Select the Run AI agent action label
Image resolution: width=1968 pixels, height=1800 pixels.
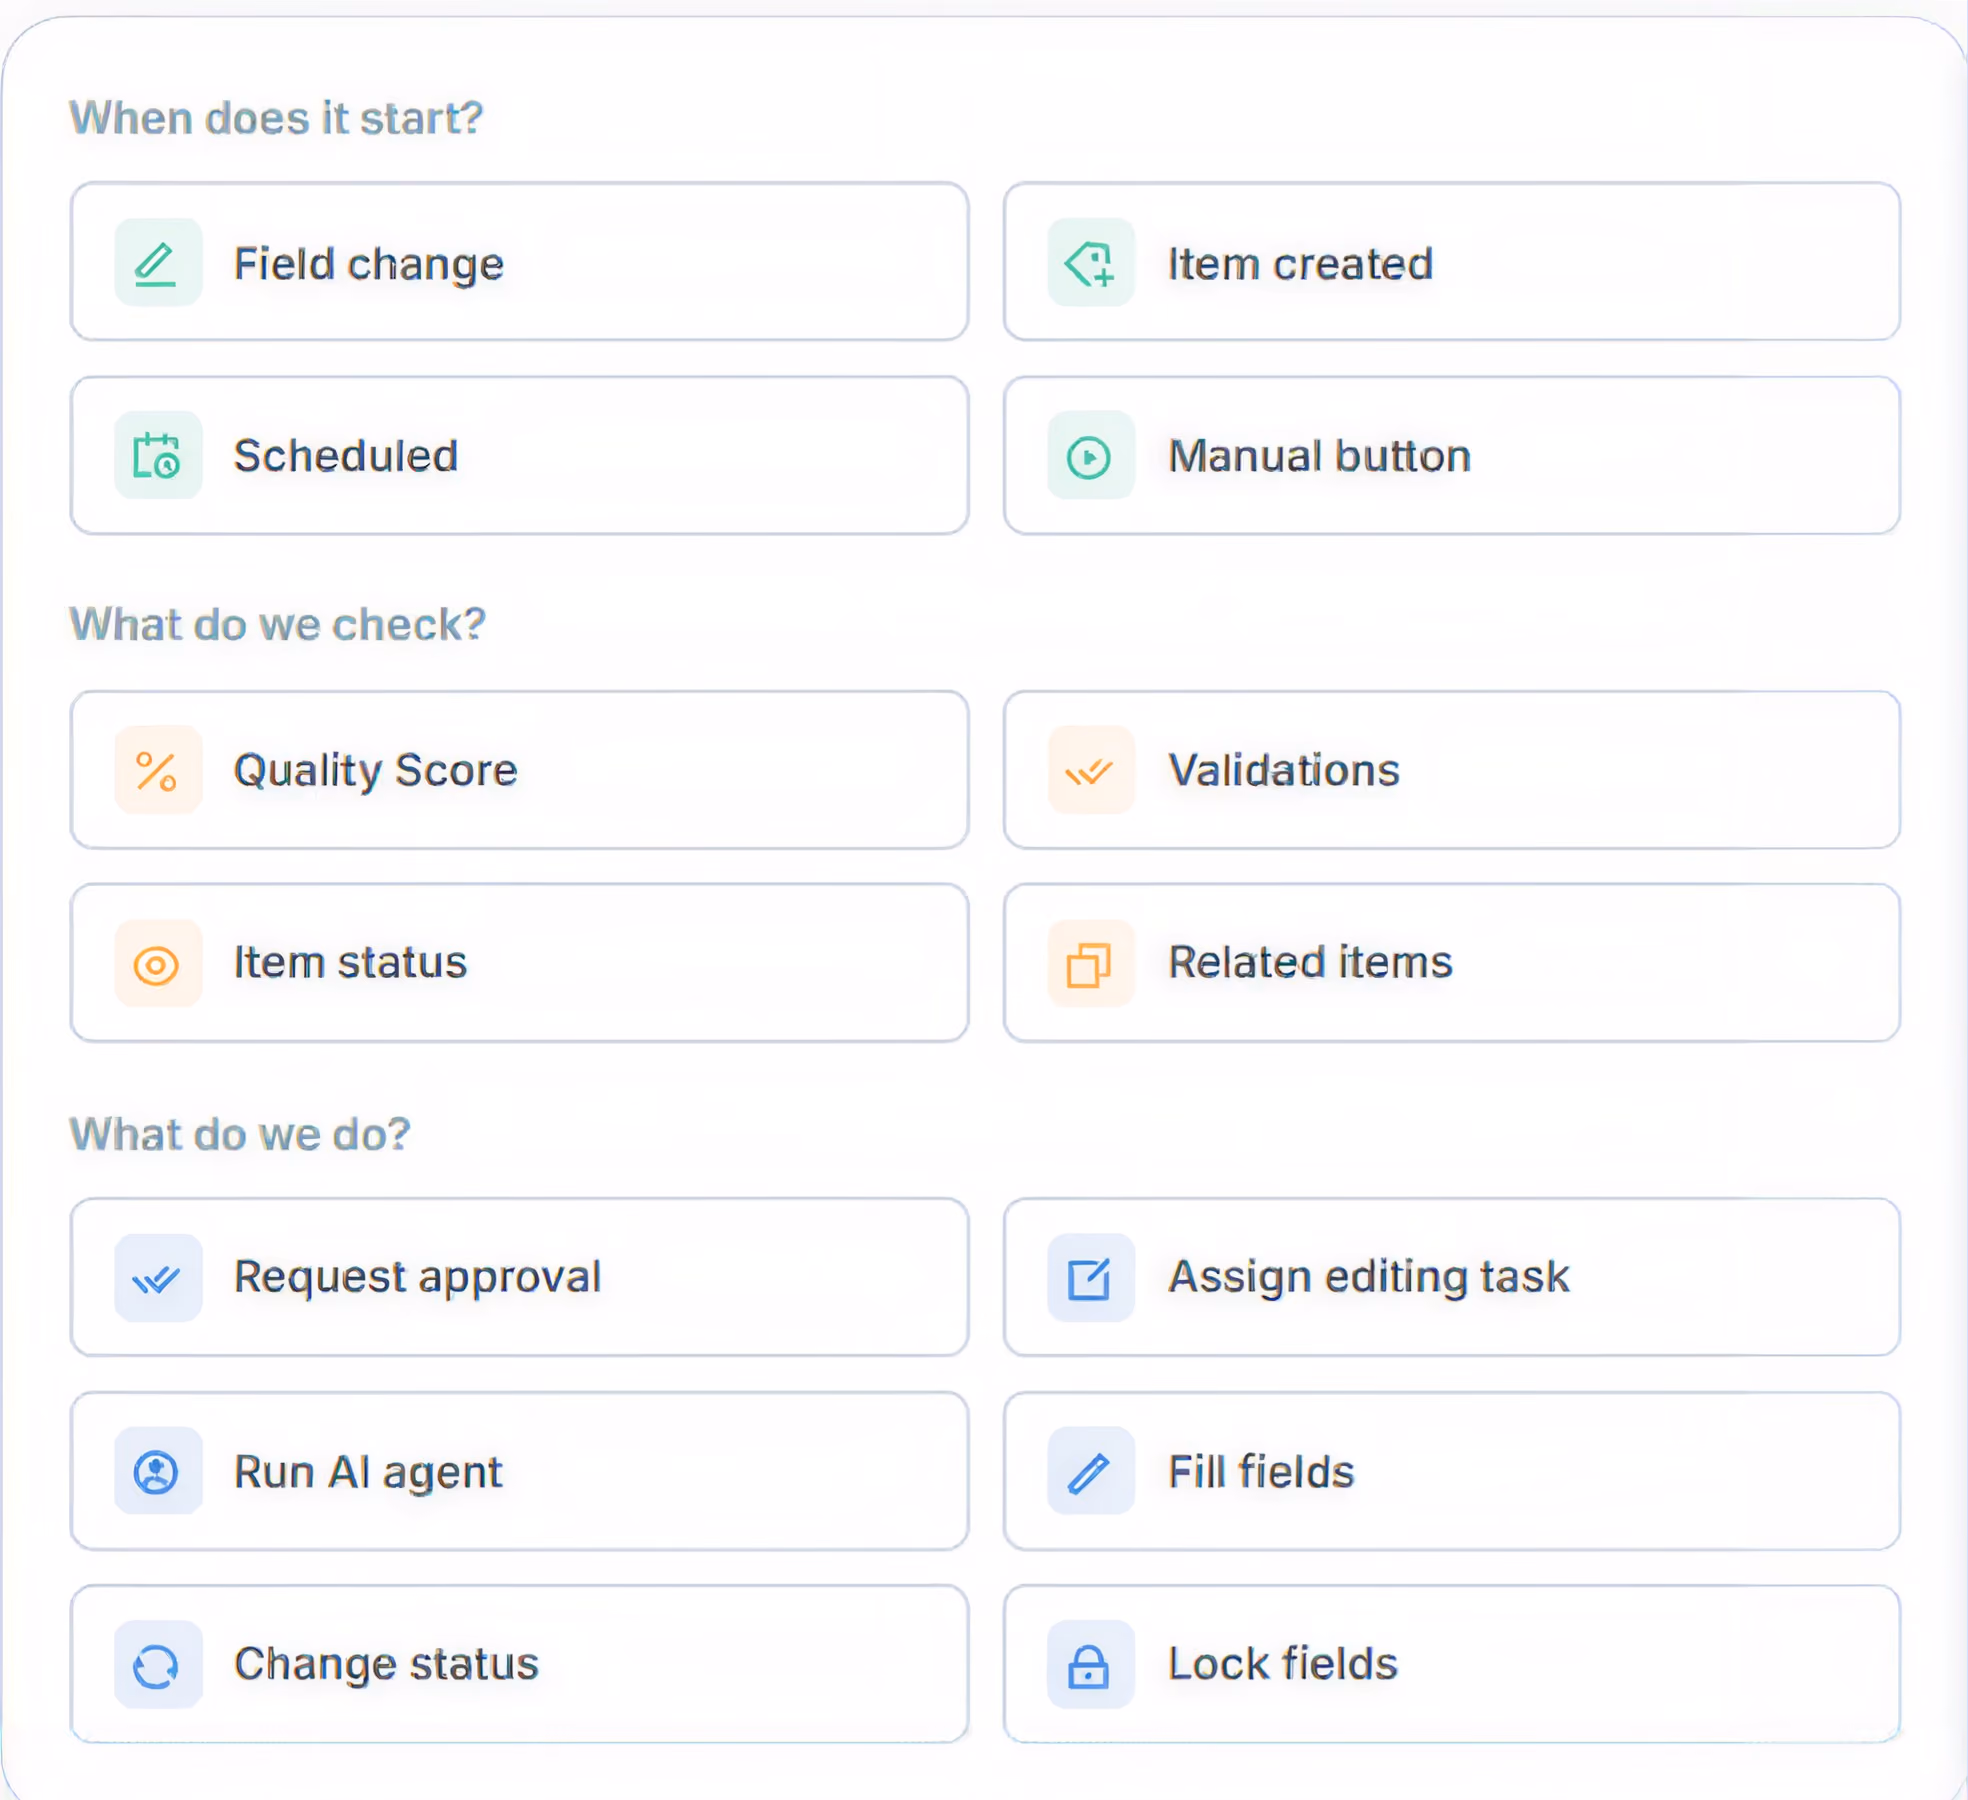[x=367, y=1473]
